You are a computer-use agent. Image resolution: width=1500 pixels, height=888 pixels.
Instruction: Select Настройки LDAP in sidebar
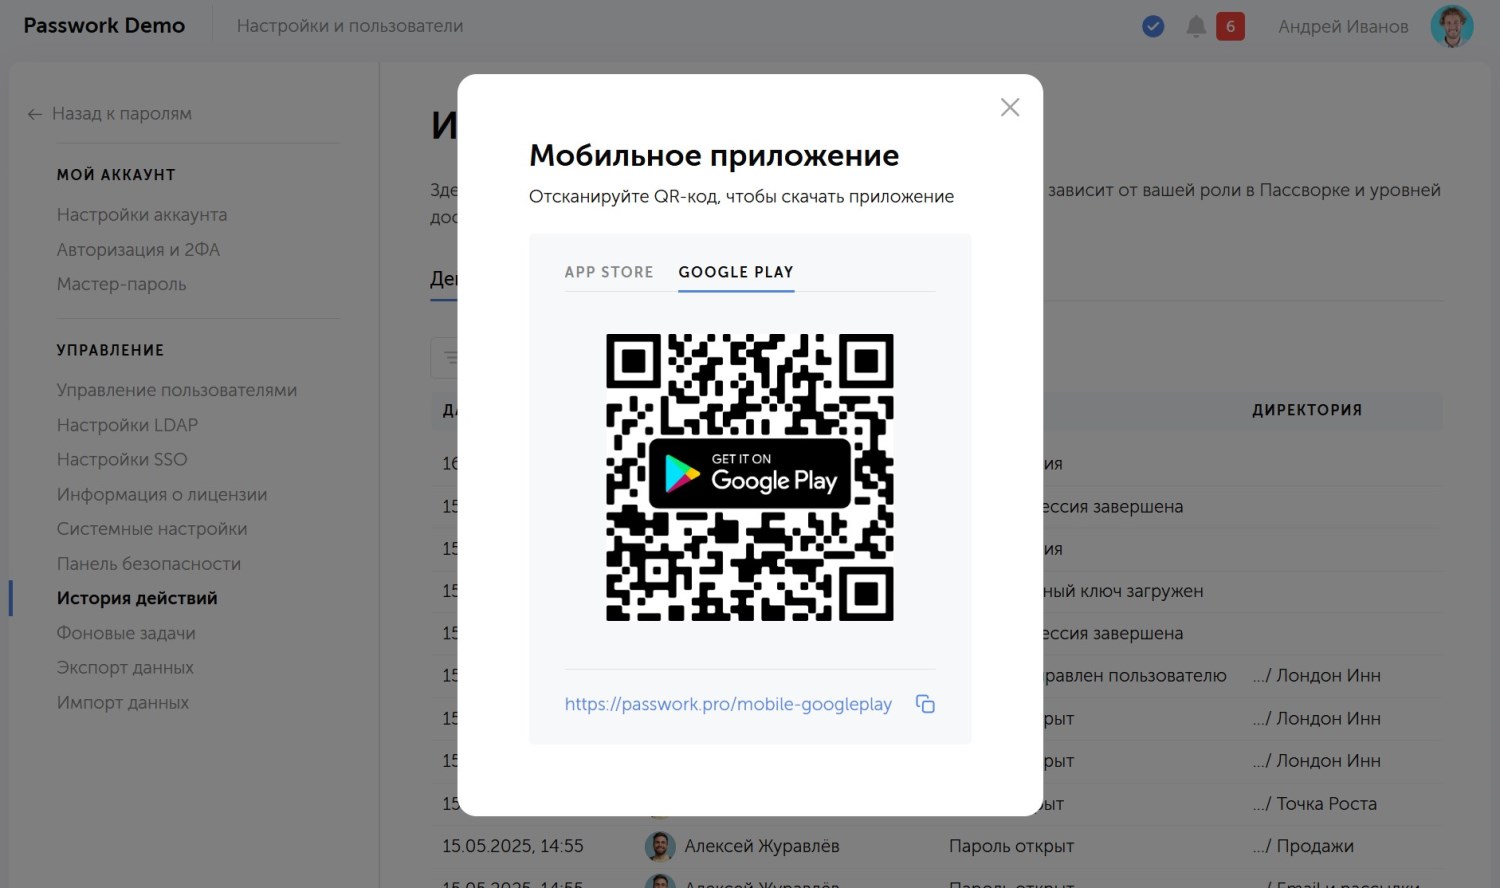click(x=127, y=425)
